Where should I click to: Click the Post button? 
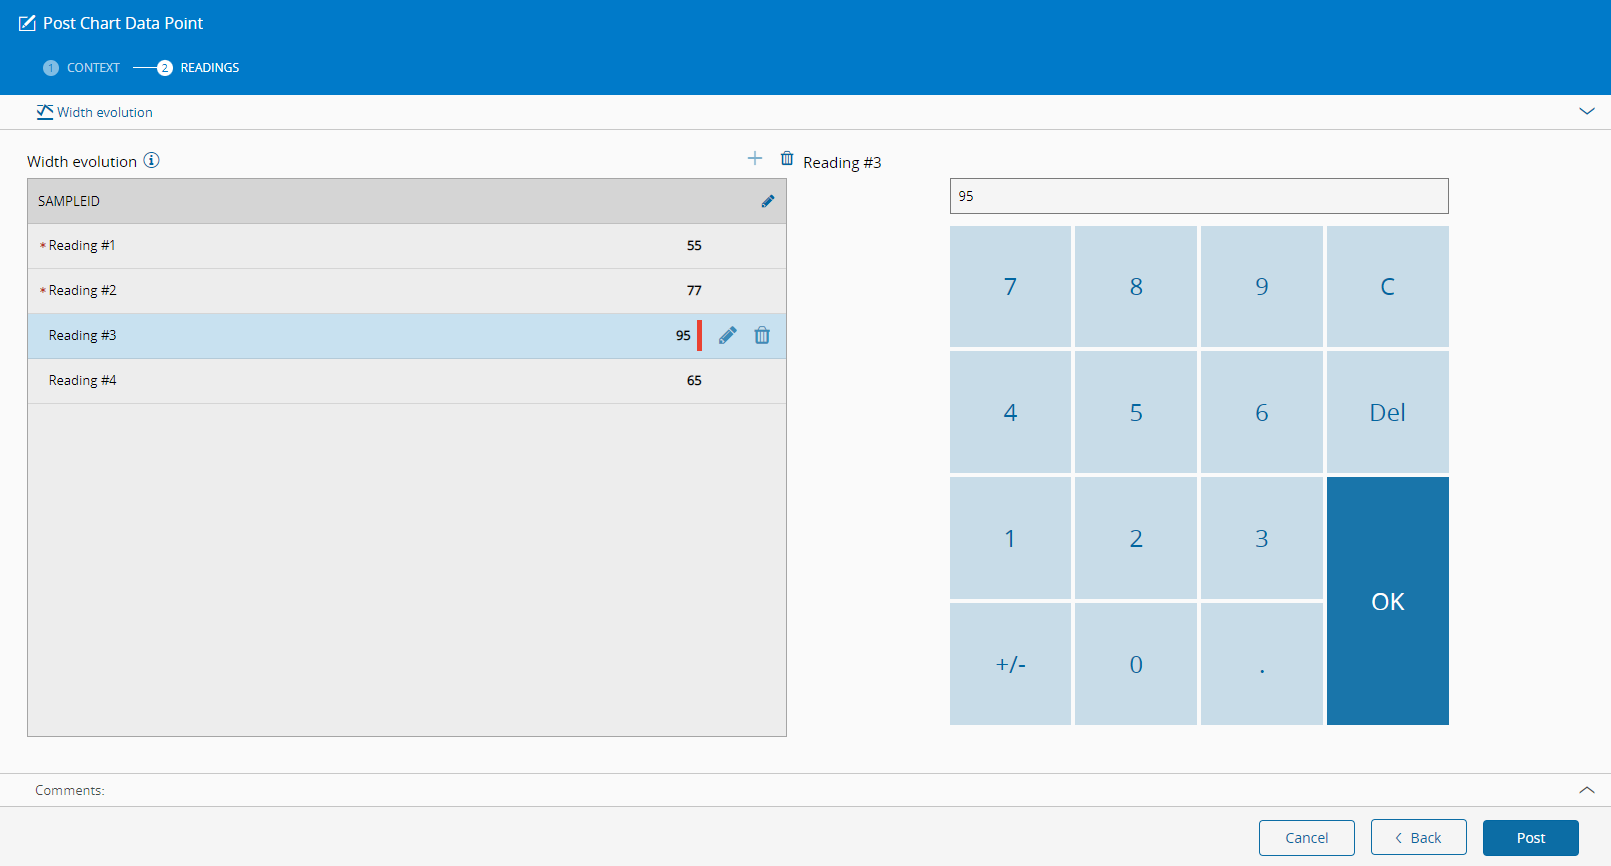click(1531, 838)
